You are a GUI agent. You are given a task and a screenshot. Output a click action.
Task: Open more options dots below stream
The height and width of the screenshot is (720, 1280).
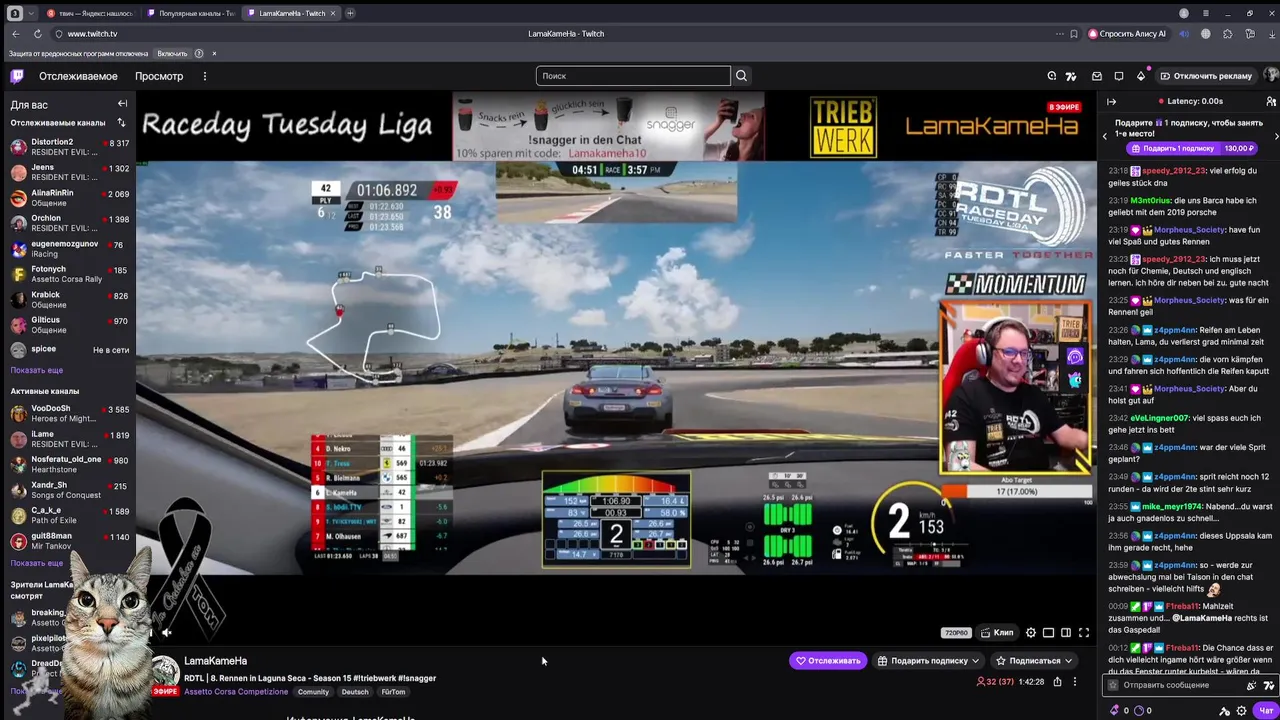click(x=1075, y=682)
